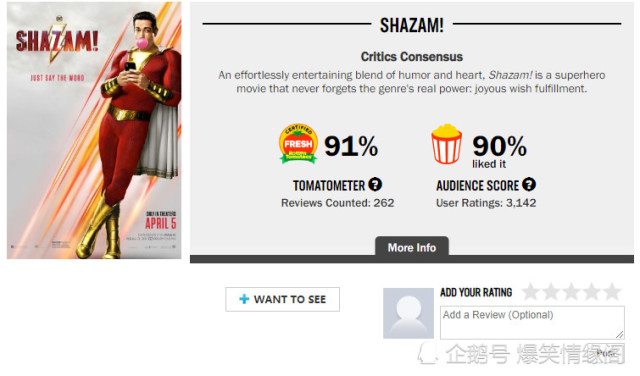Select the first rating star
This screenshot has width=640, height=376.
click(531, 292)
